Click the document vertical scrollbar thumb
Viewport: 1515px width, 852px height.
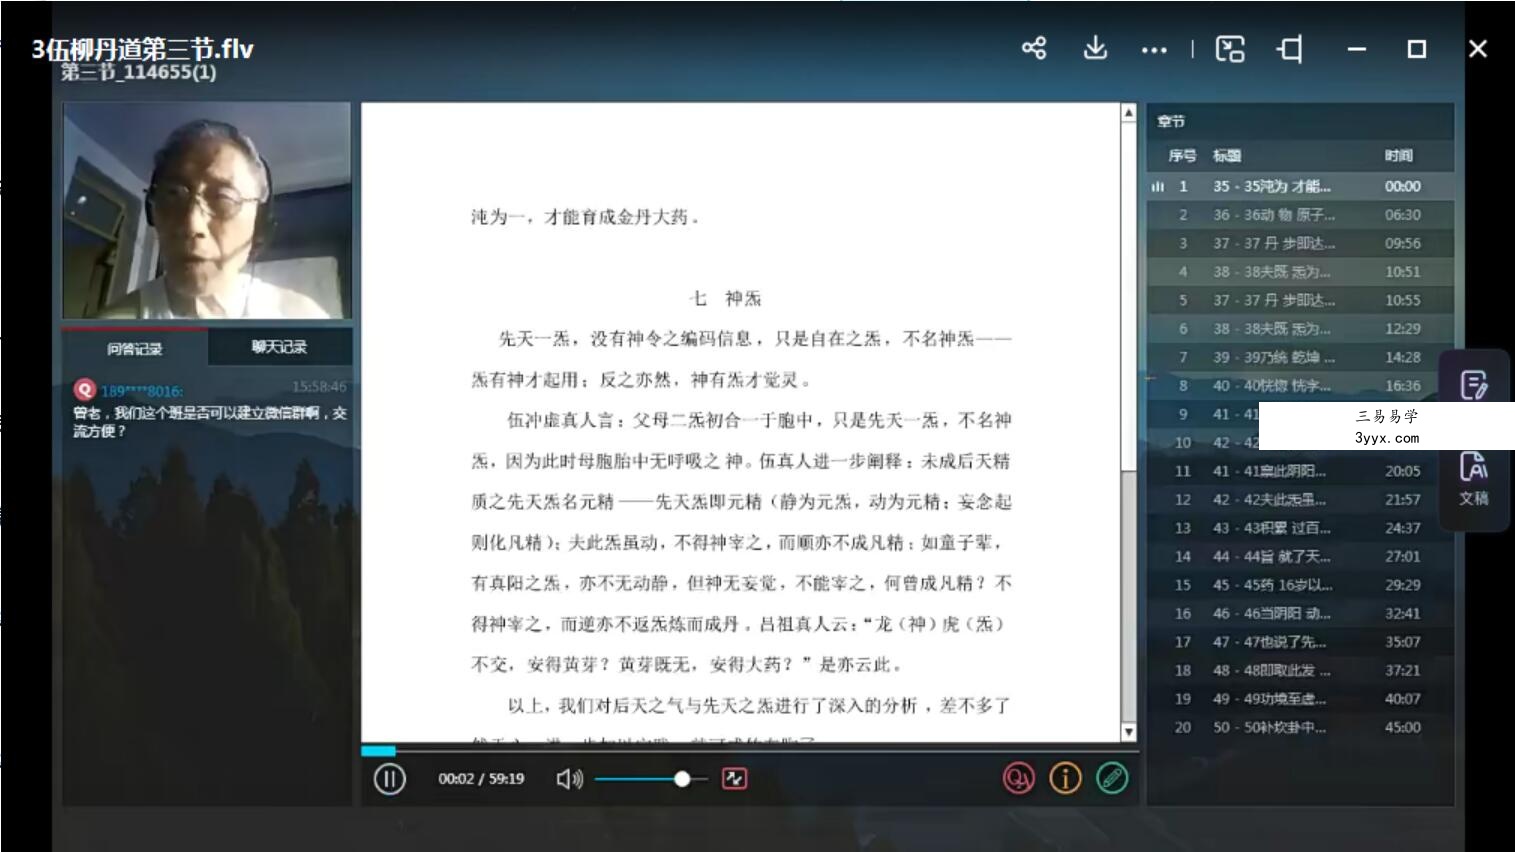point(1129,296)
